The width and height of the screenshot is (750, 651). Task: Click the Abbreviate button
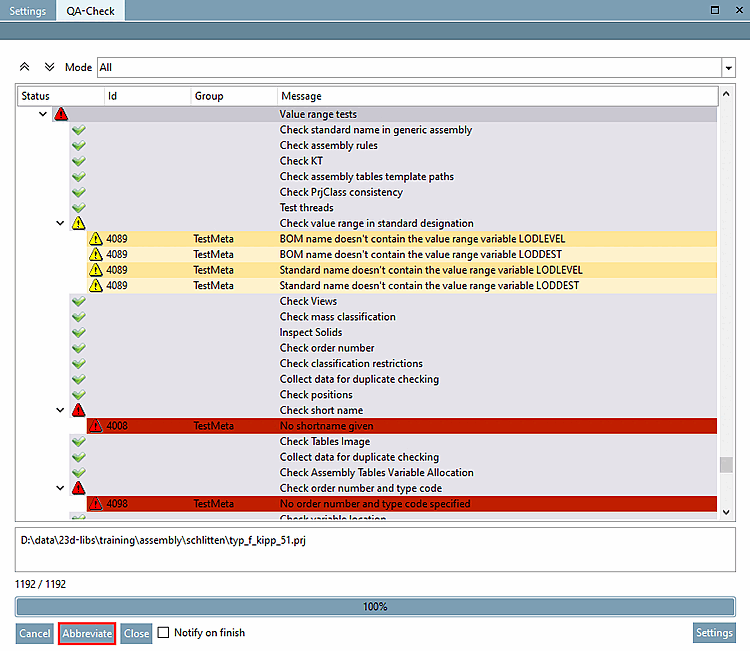tap(87, 633)
